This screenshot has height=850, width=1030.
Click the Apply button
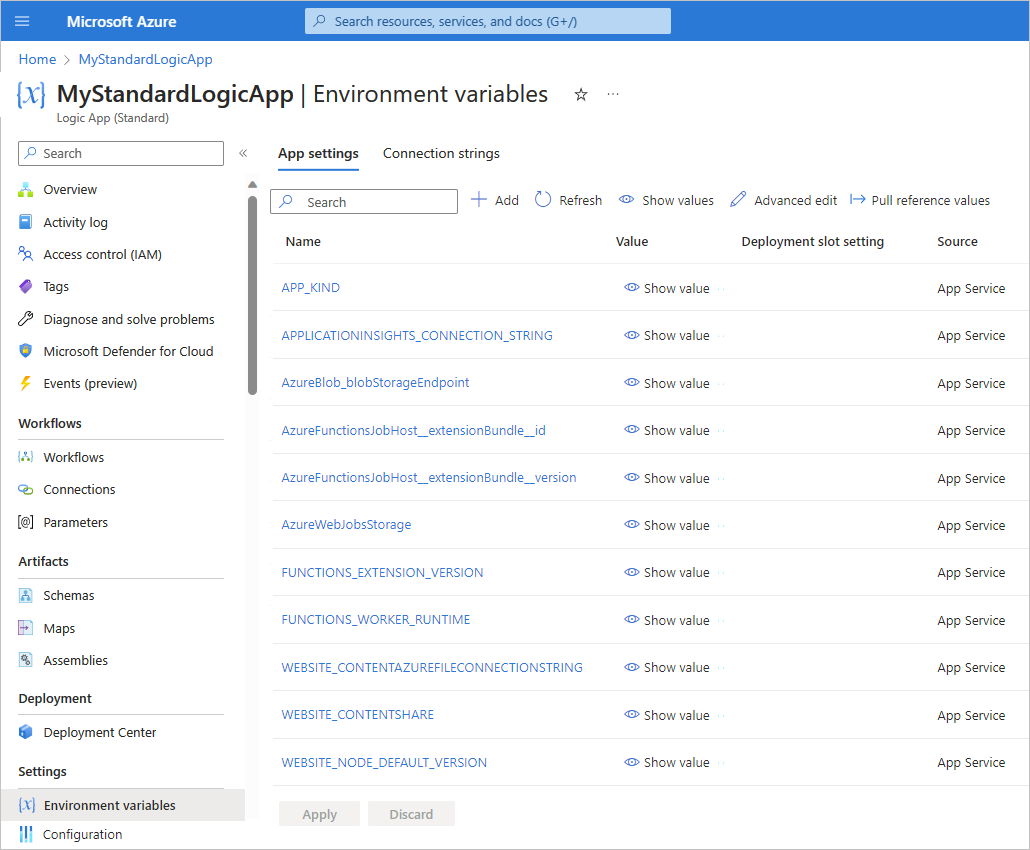pos(319,815)
